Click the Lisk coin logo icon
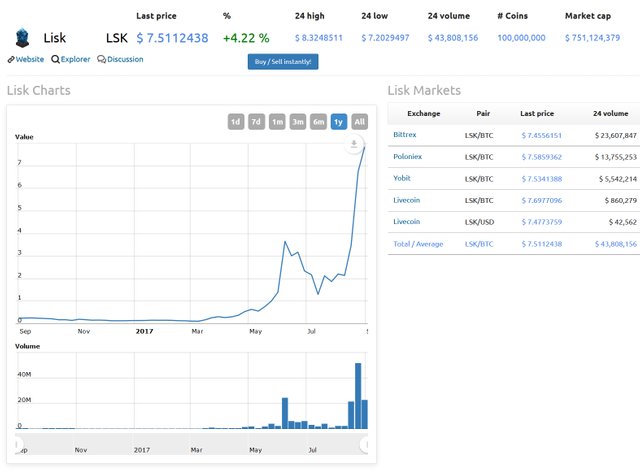The image size is (640, 474). (22, 38)
